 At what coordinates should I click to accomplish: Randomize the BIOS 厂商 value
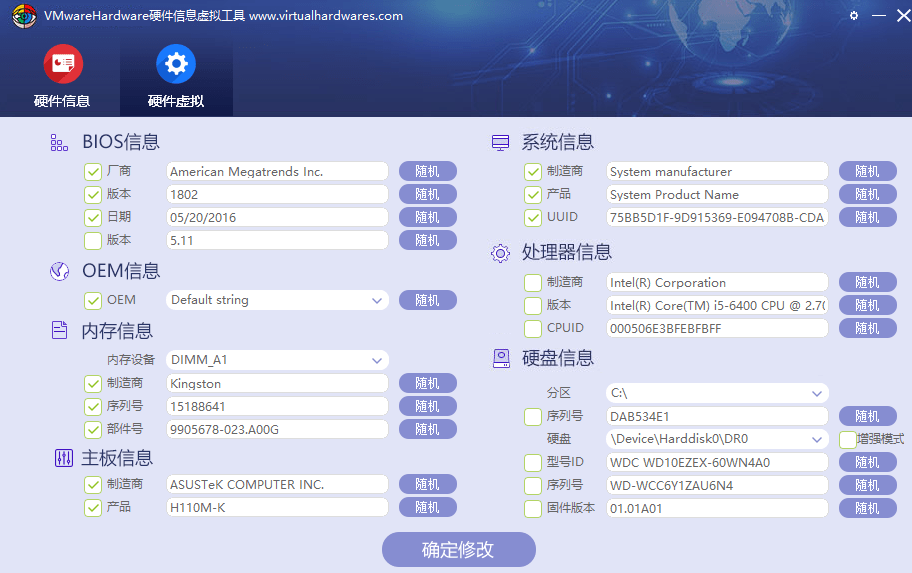428,171
